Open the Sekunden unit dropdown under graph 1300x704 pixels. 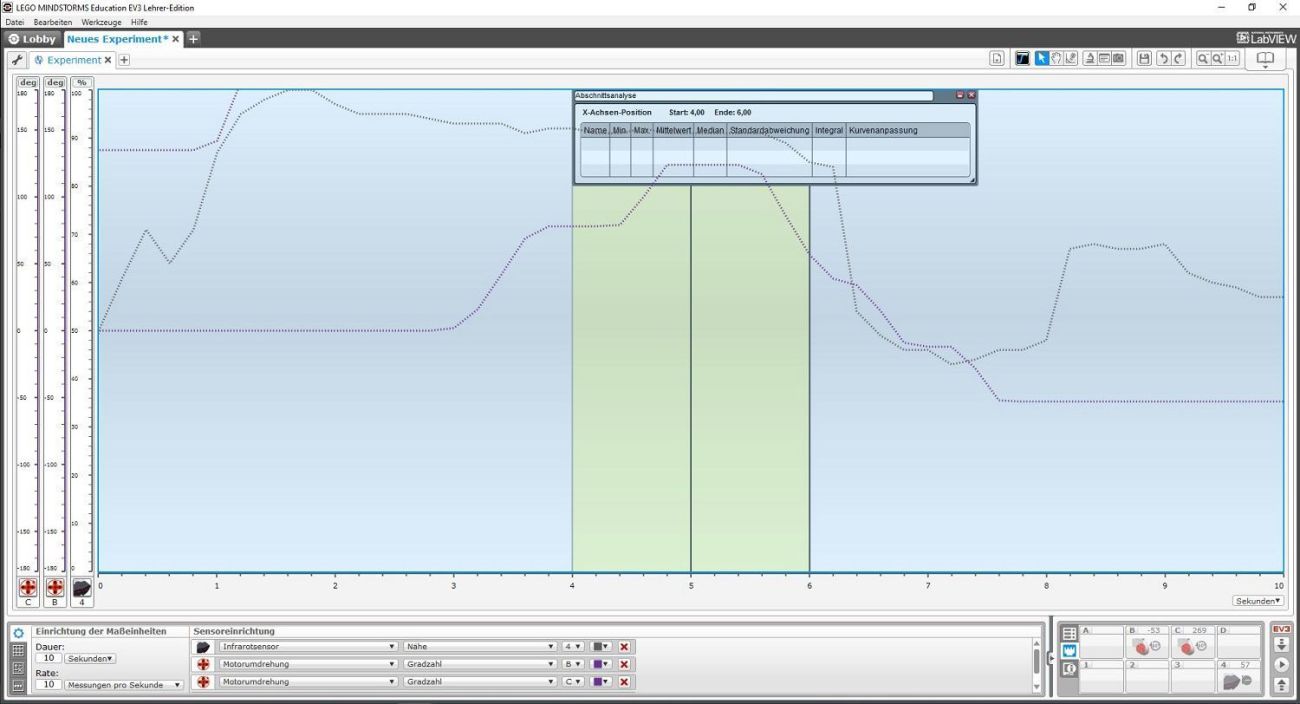pos(1257,601)
